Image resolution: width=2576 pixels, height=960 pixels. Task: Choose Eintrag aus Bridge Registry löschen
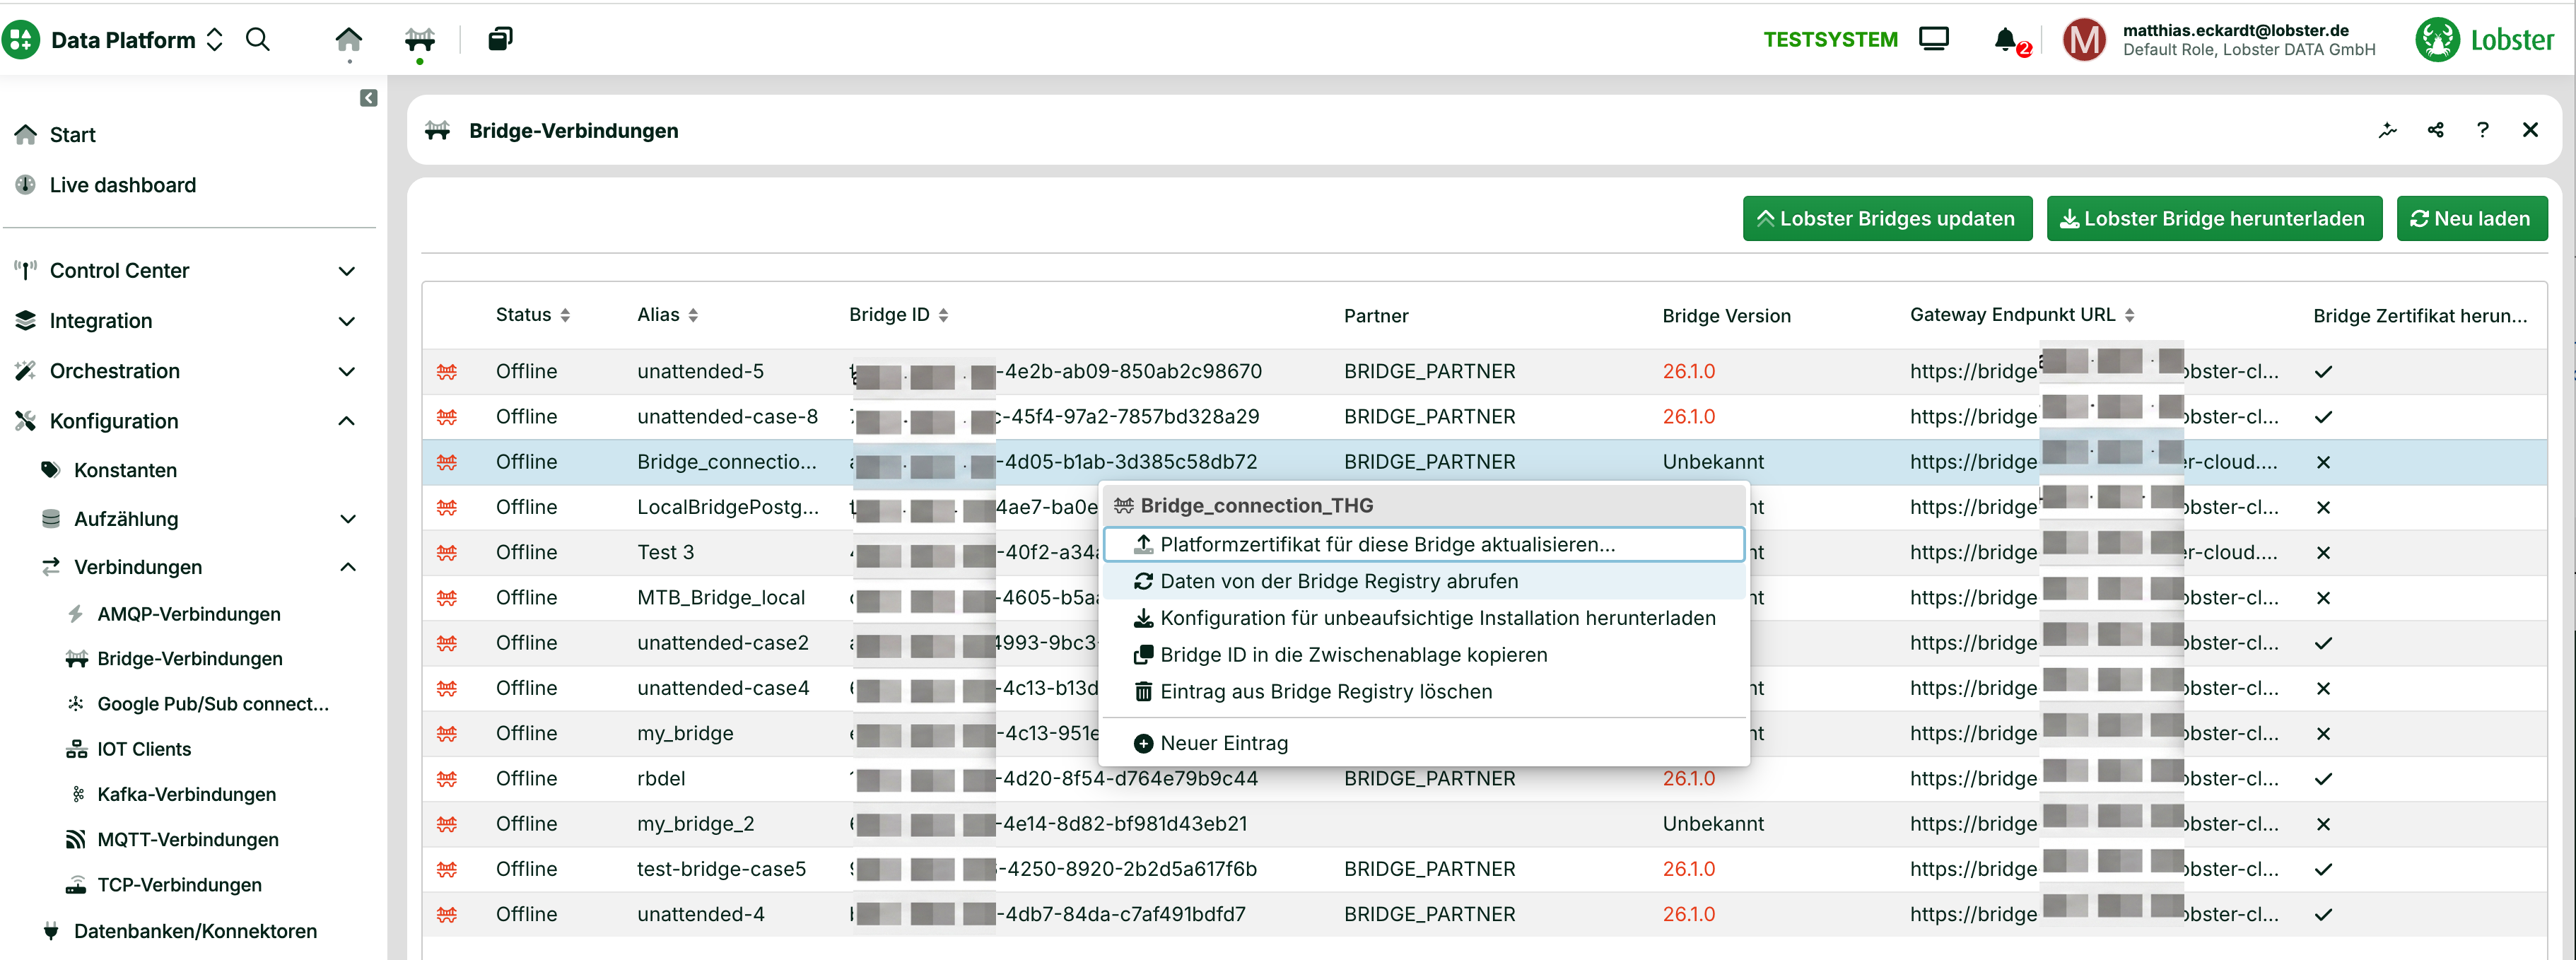pos(1424,692)
